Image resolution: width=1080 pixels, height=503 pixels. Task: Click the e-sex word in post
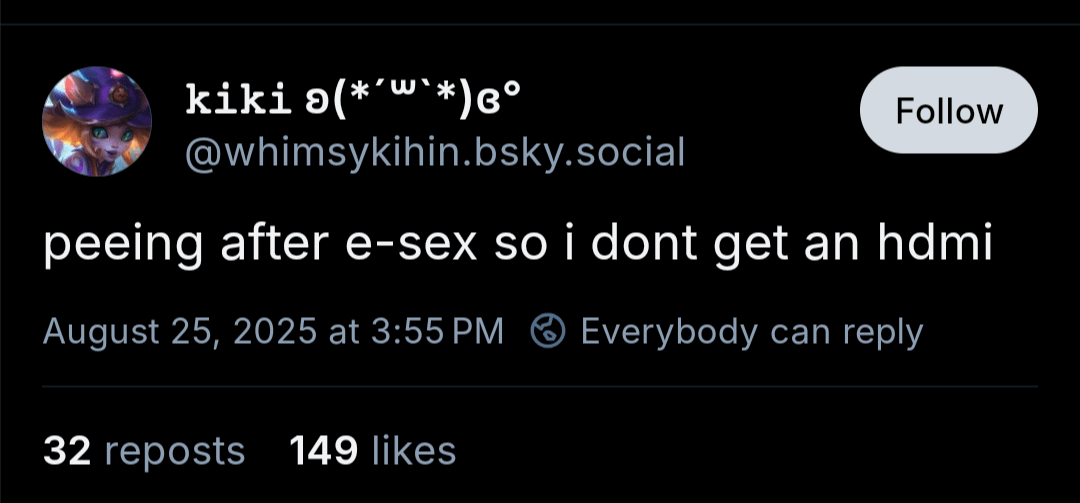(419, 246)
